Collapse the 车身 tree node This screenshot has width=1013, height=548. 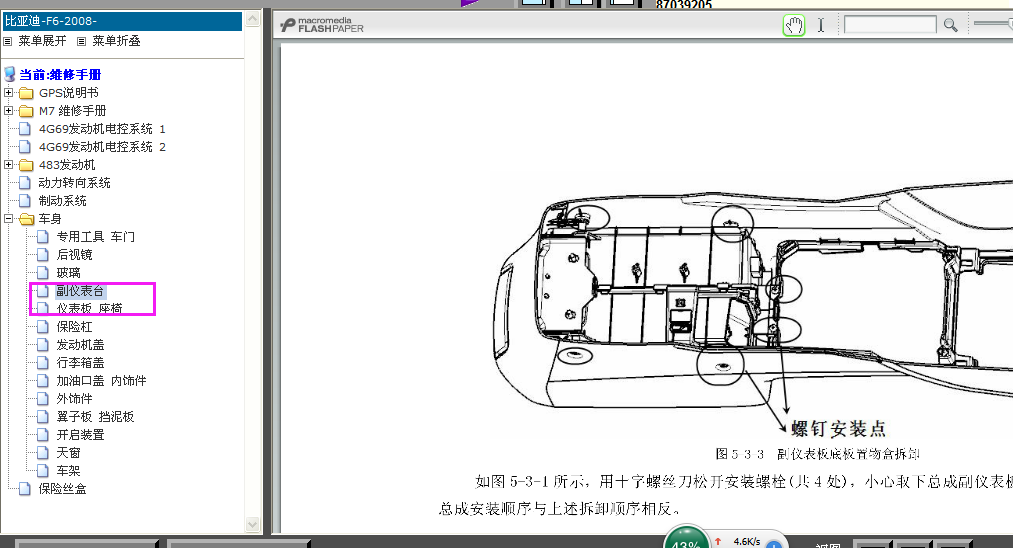(9, 219)
